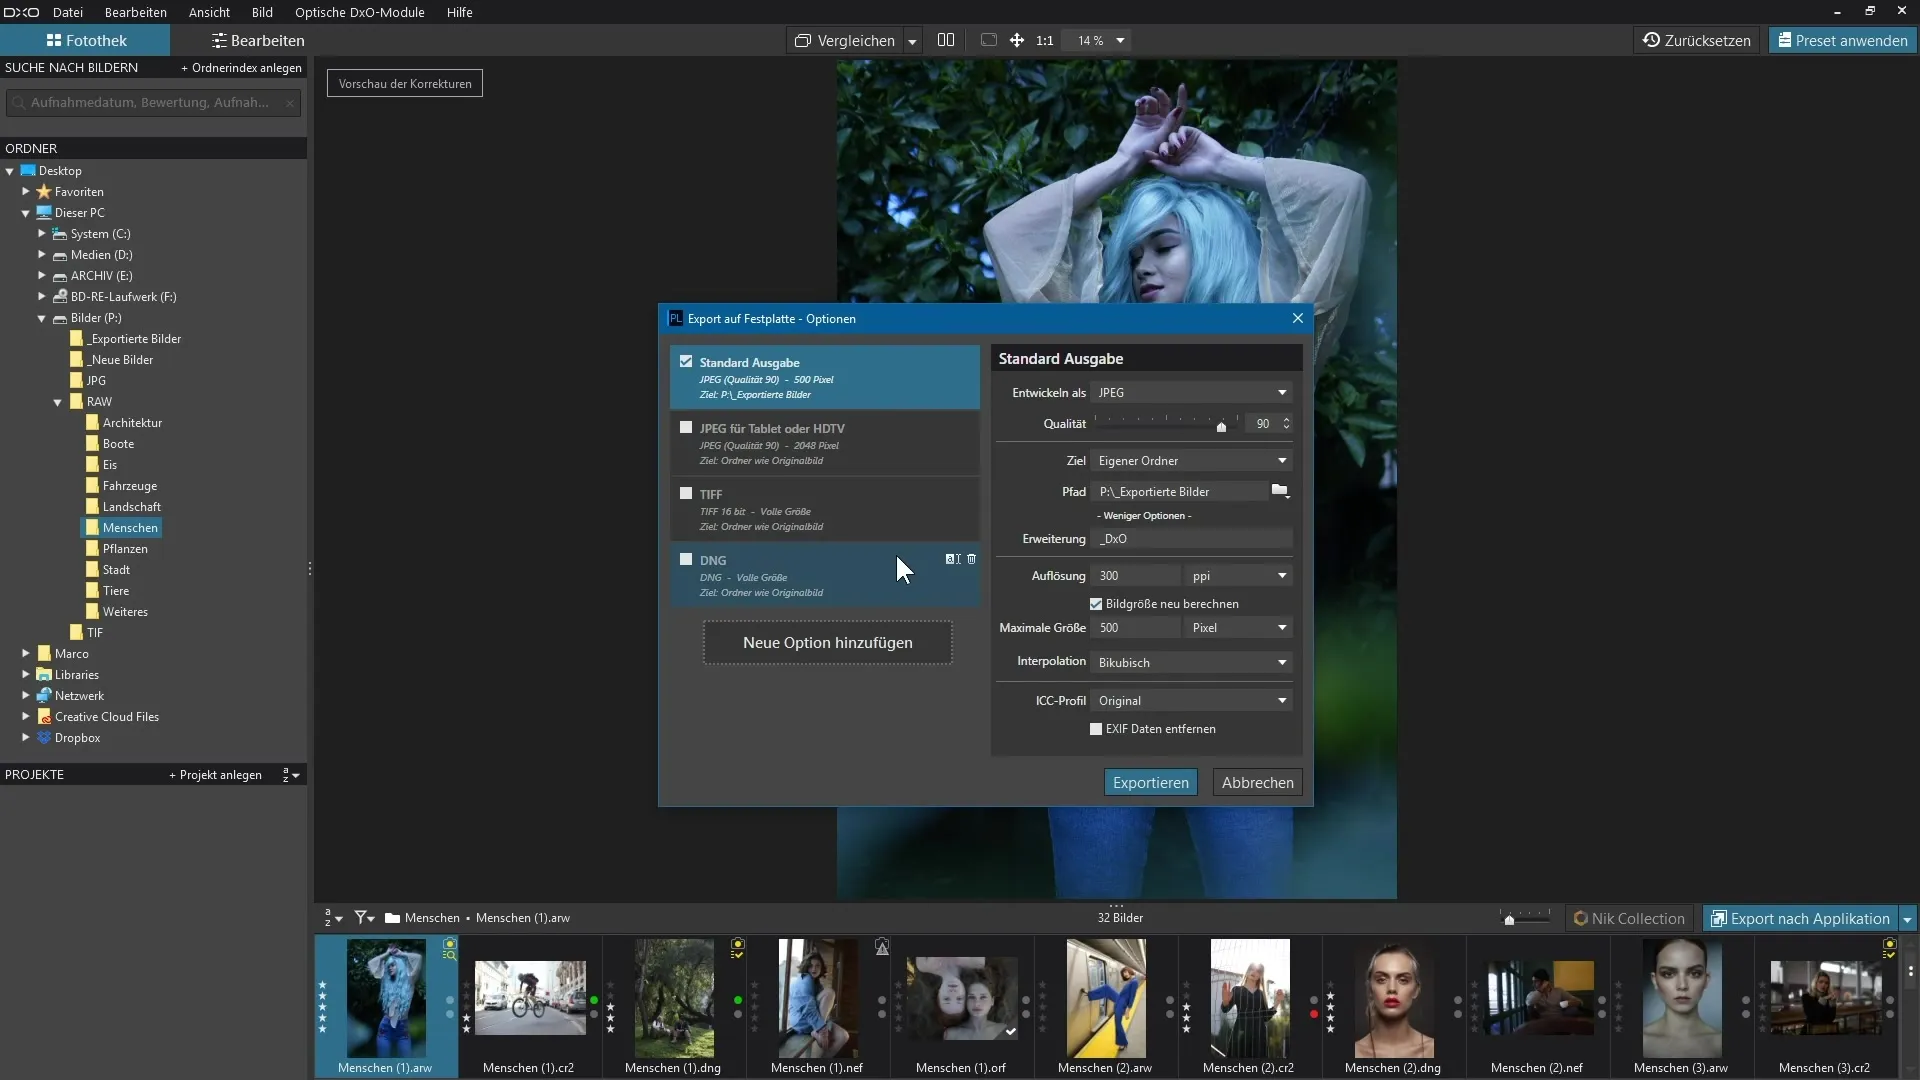Select the Menschen (2).dng thumbnail
This screenshot has width=1920, height=1080.
(1393, 1007)
